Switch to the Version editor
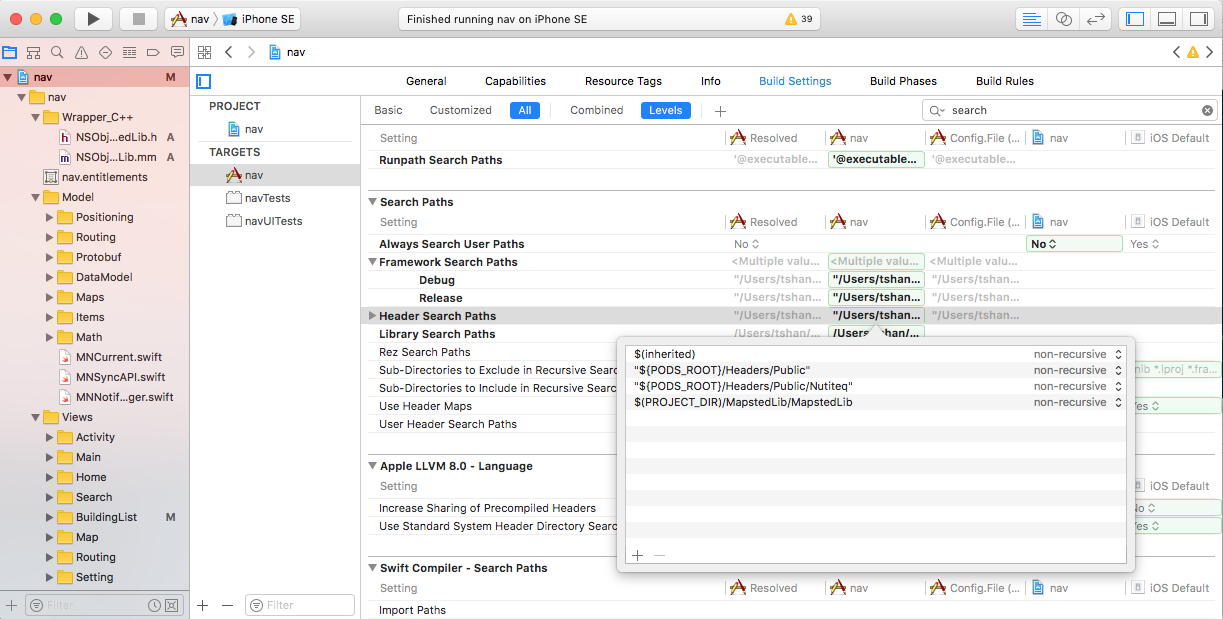Viewport: 1223px width, 619px height. click(1096, 19)
